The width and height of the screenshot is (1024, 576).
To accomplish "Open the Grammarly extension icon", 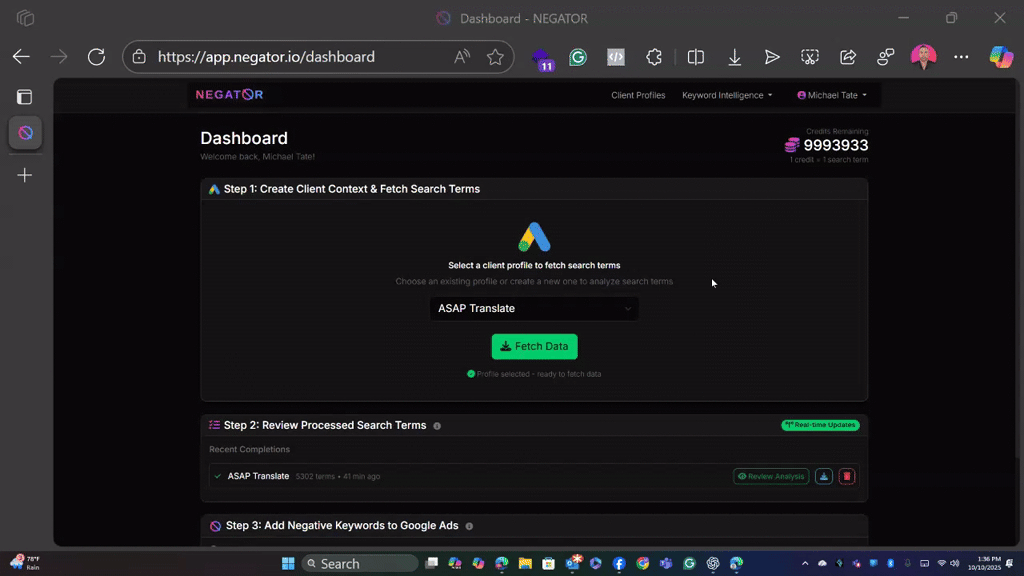I will 578,57.
